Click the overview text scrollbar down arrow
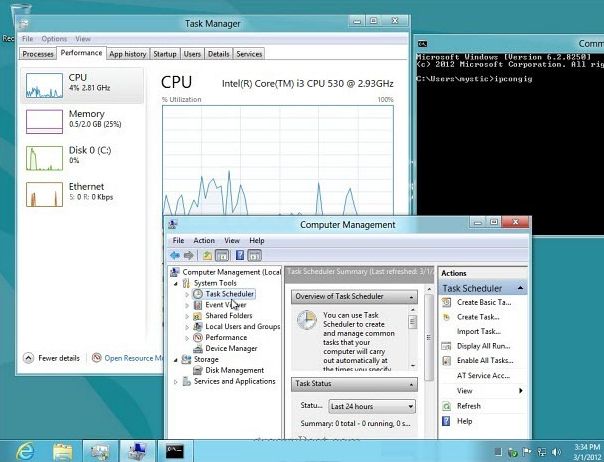 [413, 365]
